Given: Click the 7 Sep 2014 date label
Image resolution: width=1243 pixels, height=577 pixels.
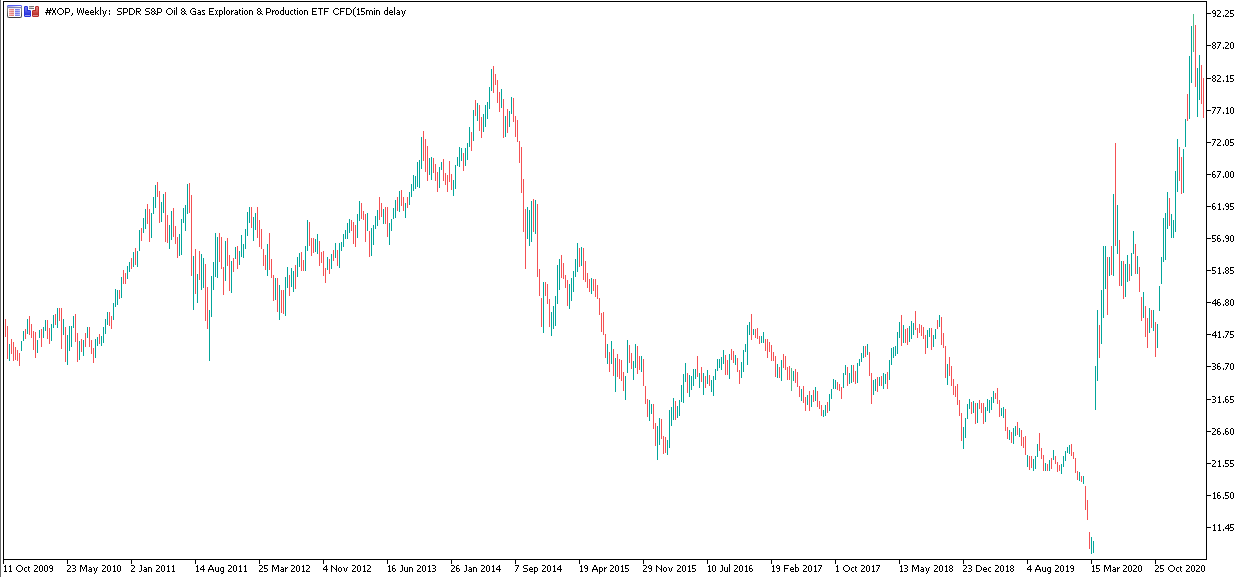Looking at the screenshot, I should tap(540, 568).
